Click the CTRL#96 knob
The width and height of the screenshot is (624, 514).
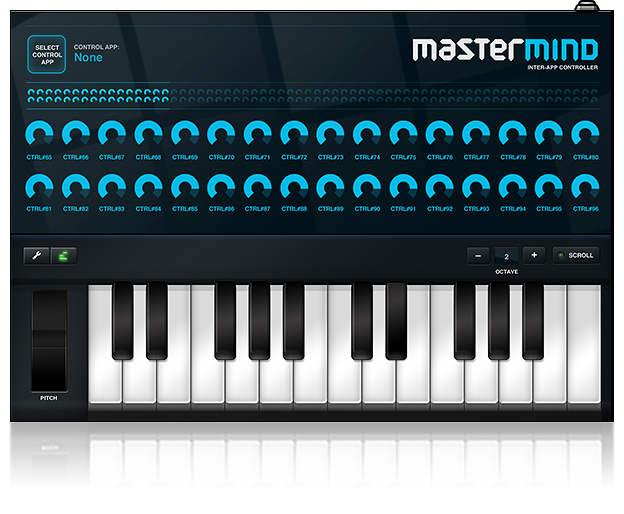click(x=585, y=186)
